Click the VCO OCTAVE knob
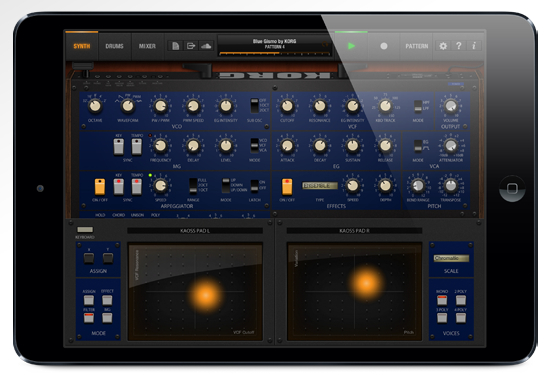Screen dimensions: 550x375 click(95, 106)
